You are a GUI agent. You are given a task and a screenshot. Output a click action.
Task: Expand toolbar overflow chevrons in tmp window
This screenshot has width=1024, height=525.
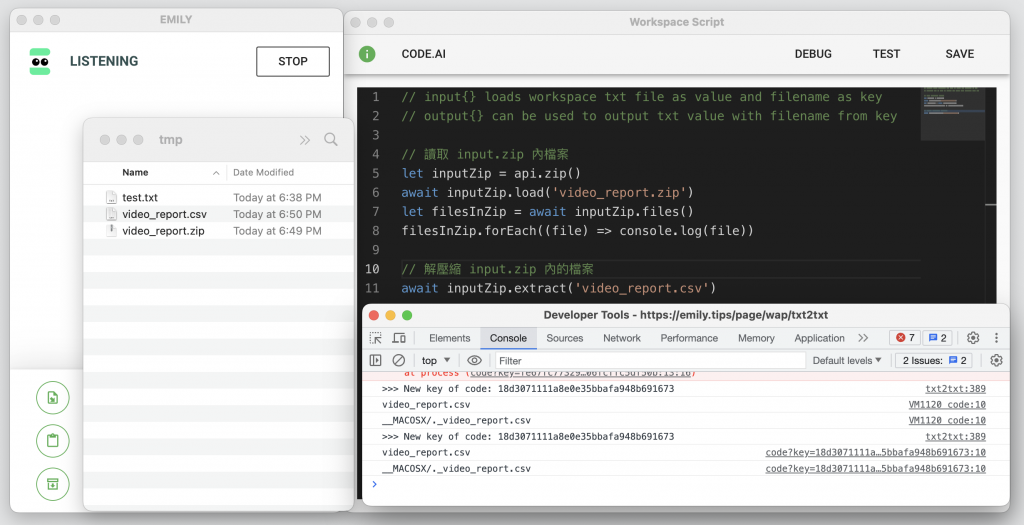tap(304, 140)
